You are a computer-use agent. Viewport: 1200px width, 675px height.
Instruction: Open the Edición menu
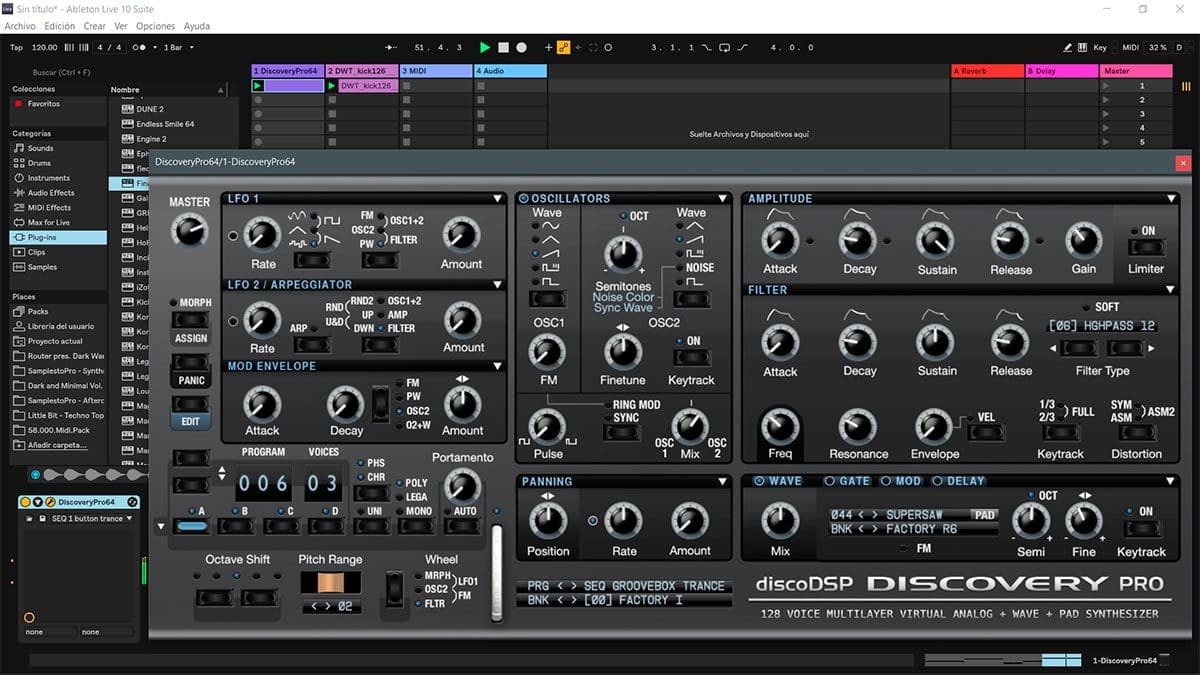(x=60, y=26)
